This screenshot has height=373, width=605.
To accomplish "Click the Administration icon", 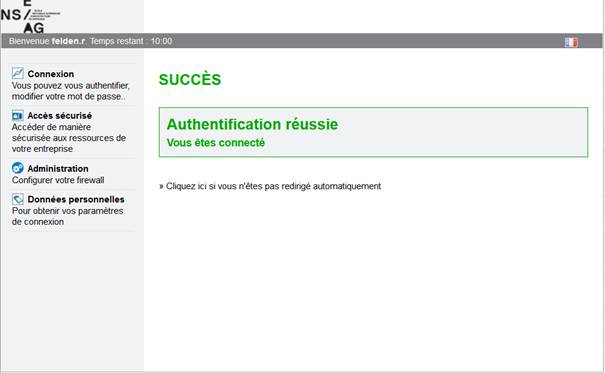I will pyautogui.click(x=17, y=168).
